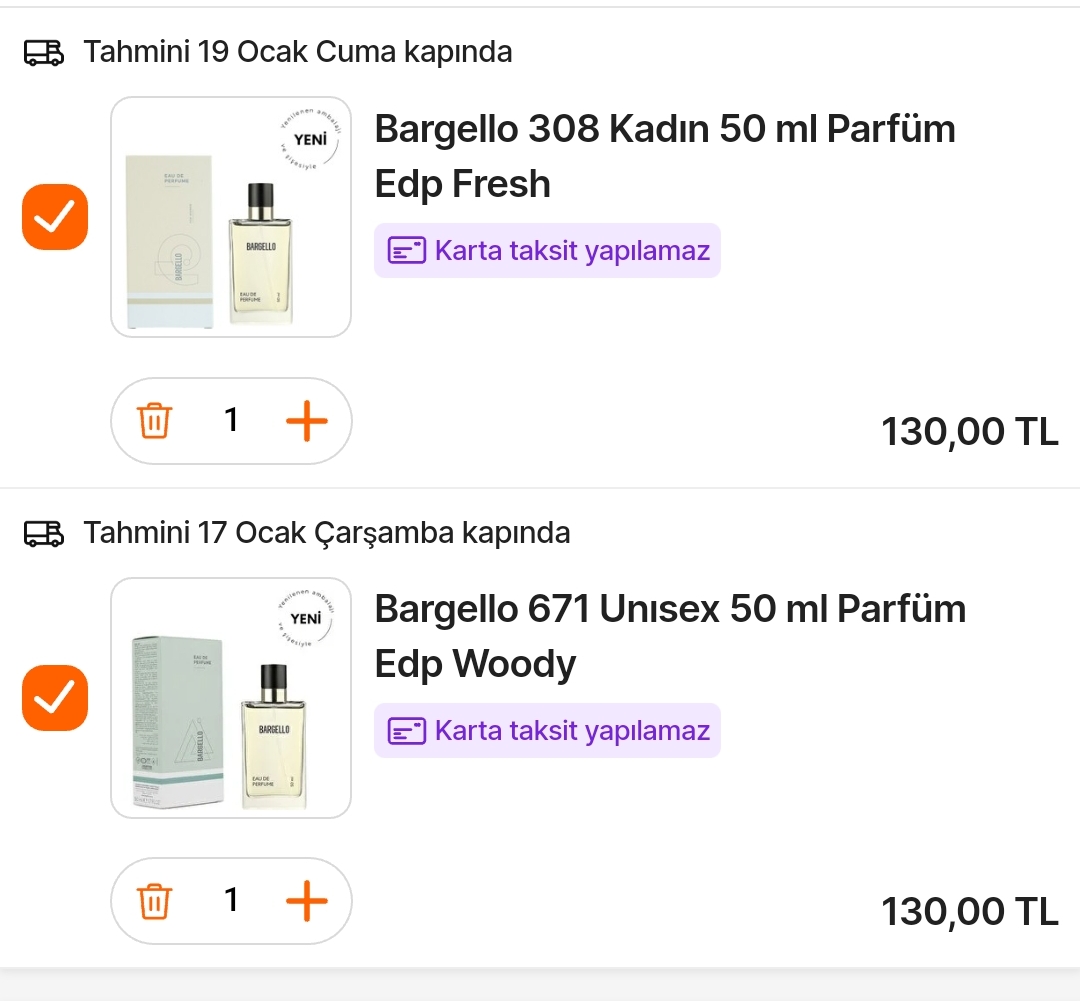Viewport: 1080px width, 1001px height.
Task: Click the quantity number for Bargello 308
Action: (231, 421)
